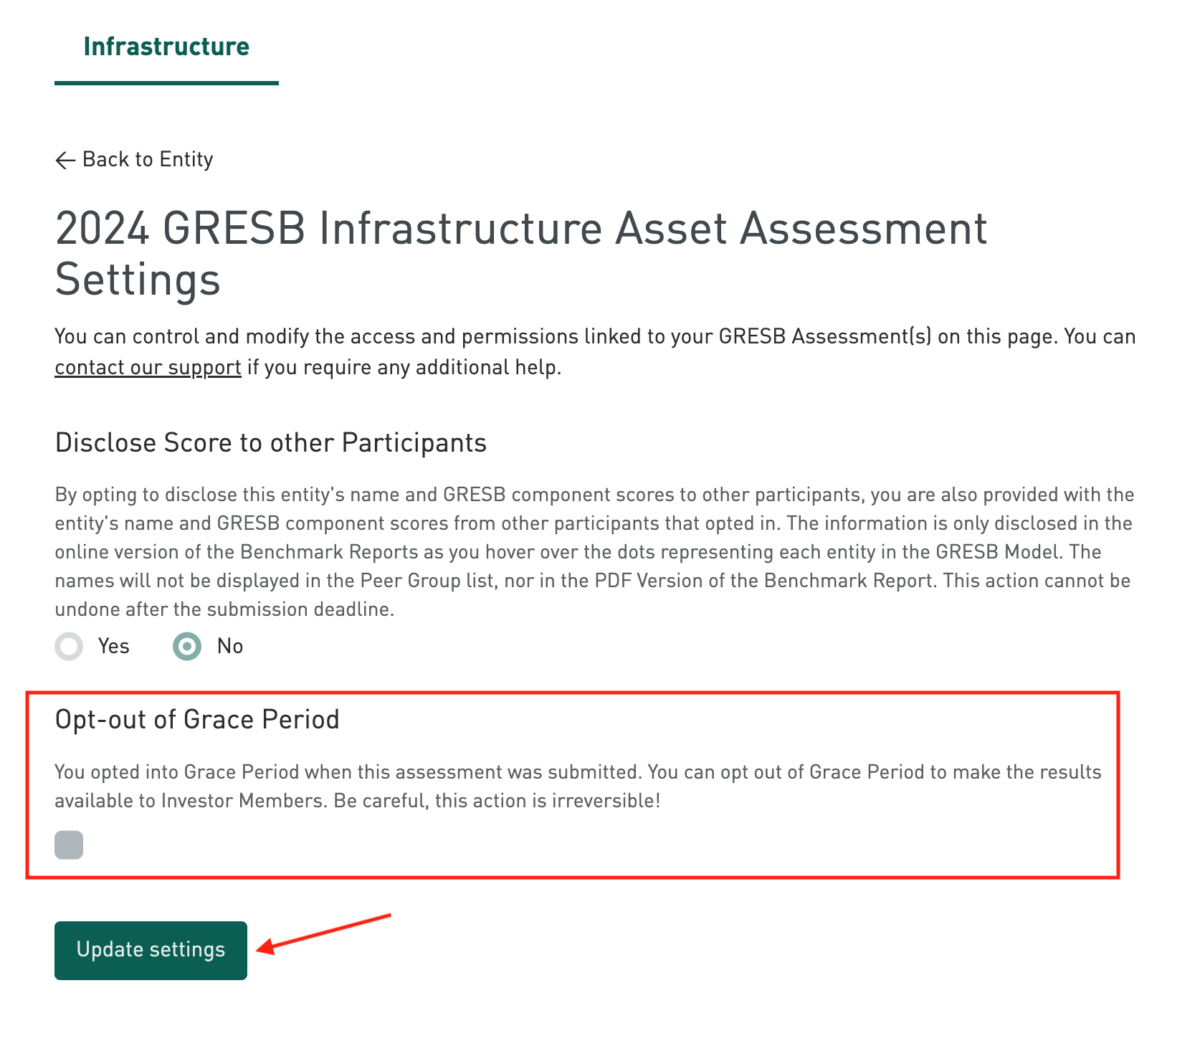Click the Opt-out of Grace Period heading
The height and width of the screenshot is (1064, 1200).
pyautogui.click(x=197, y=720)
